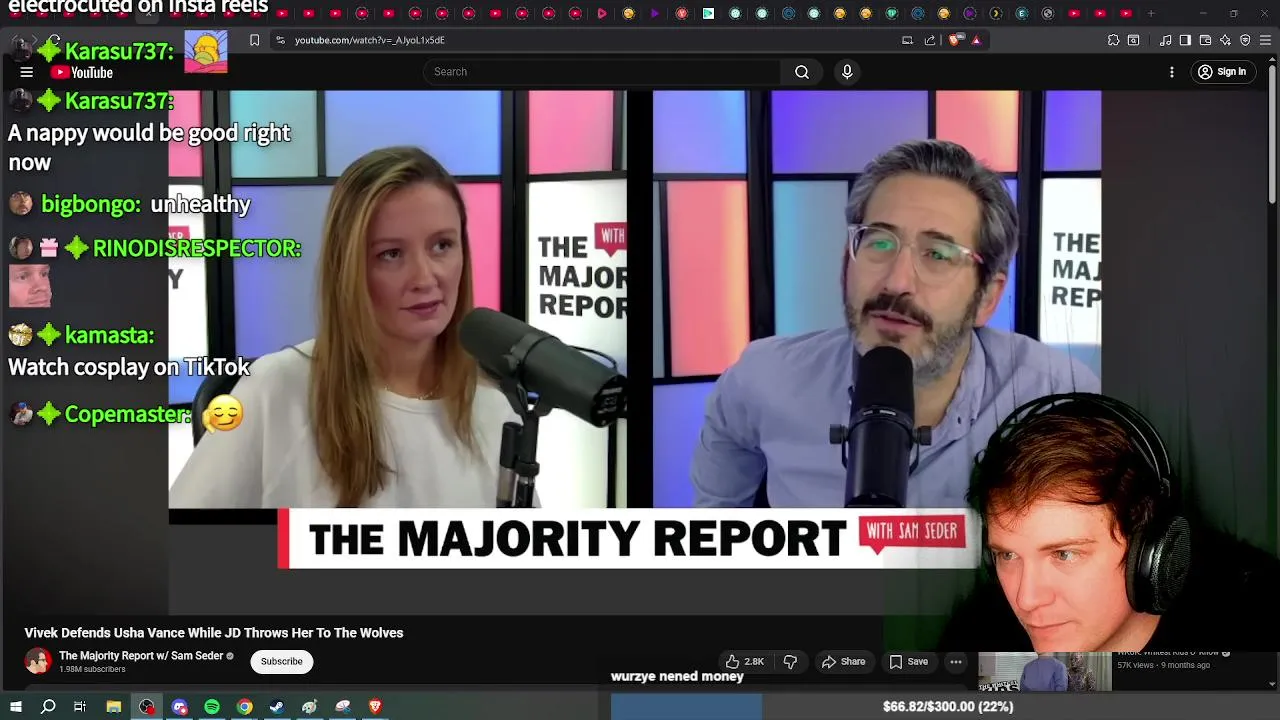Open Windows taskbar search

tap(48, 707)
